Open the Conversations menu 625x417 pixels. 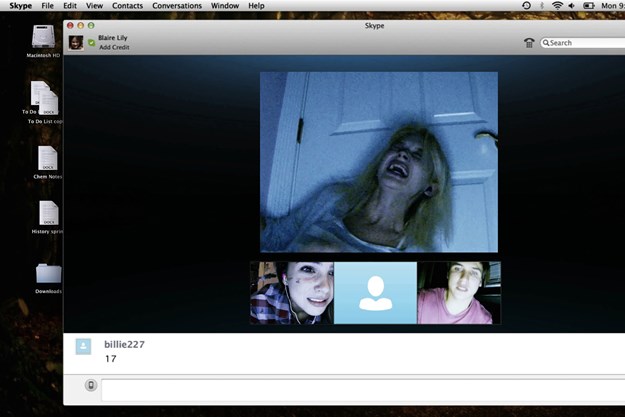click(x=177, y=6)
